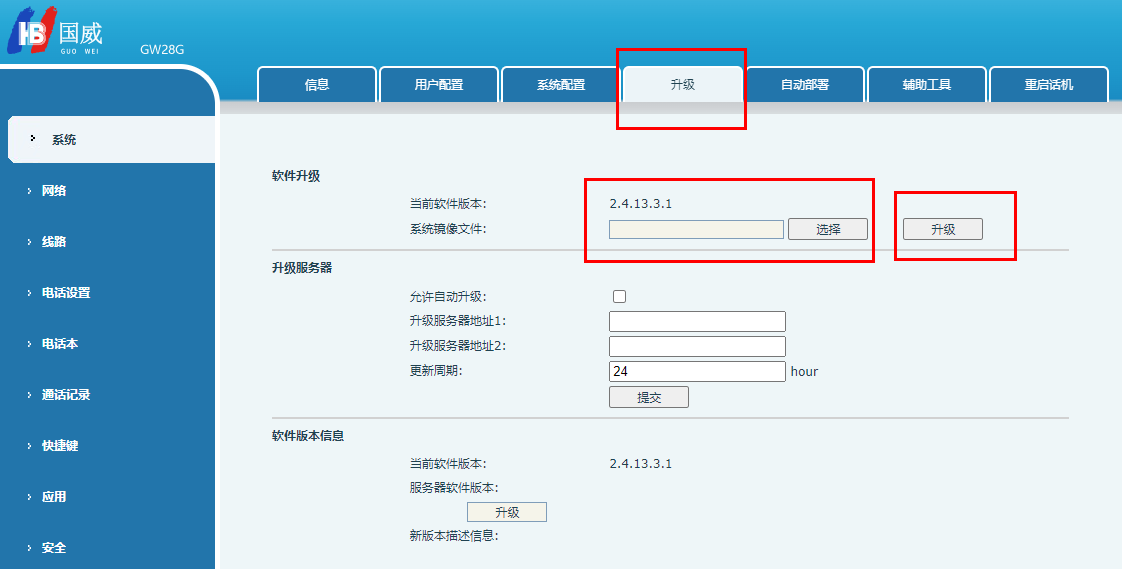Focus the 升级服务器地址1 input

click(698, 321)
